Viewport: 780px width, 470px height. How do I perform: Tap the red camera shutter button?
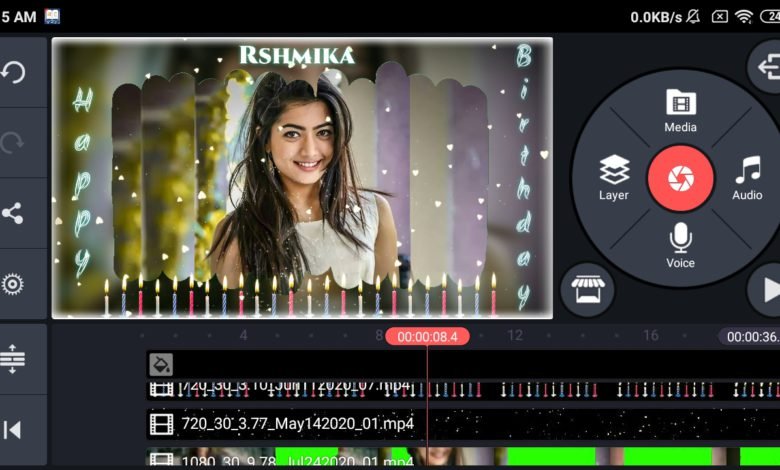tap(680, 178)
